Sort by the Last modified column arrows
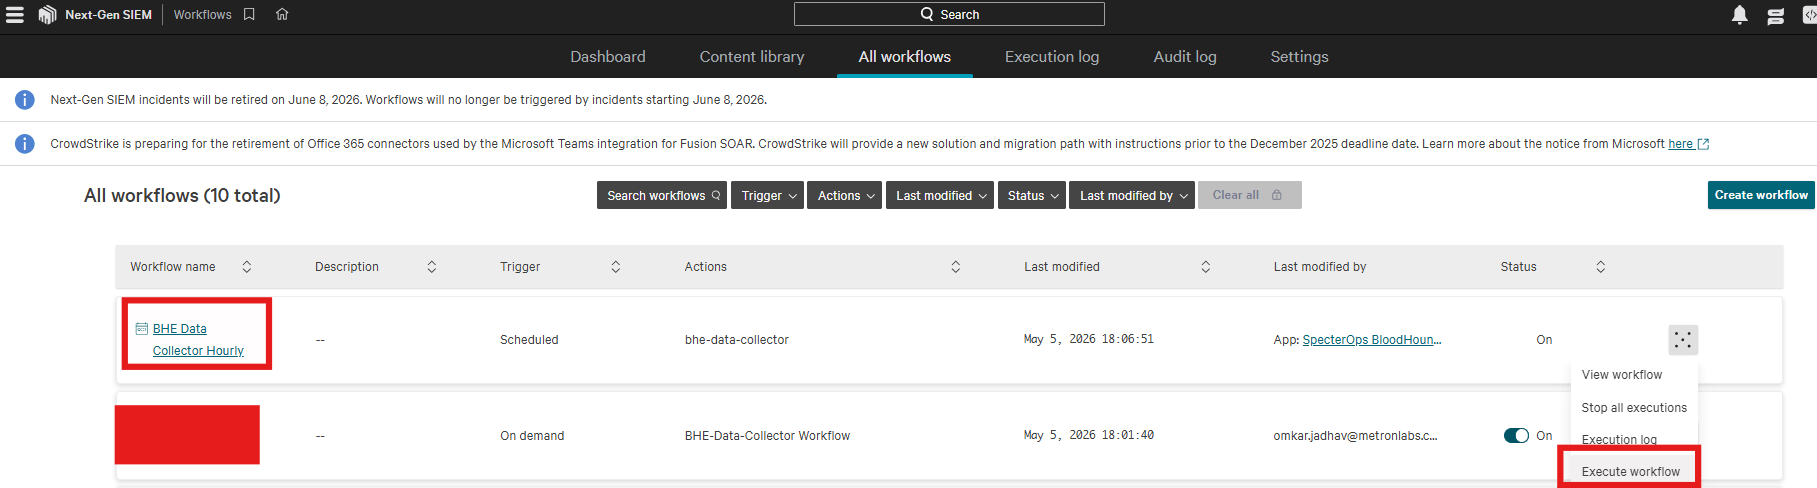 tap(1206, 267)
